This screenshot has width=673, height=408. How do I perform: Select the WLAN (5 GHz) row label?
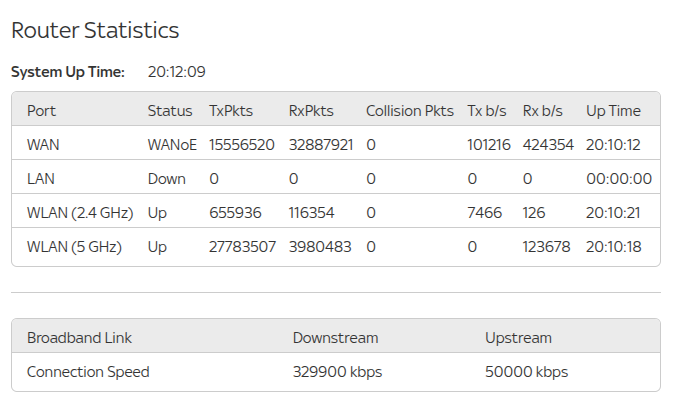point(72,247)
